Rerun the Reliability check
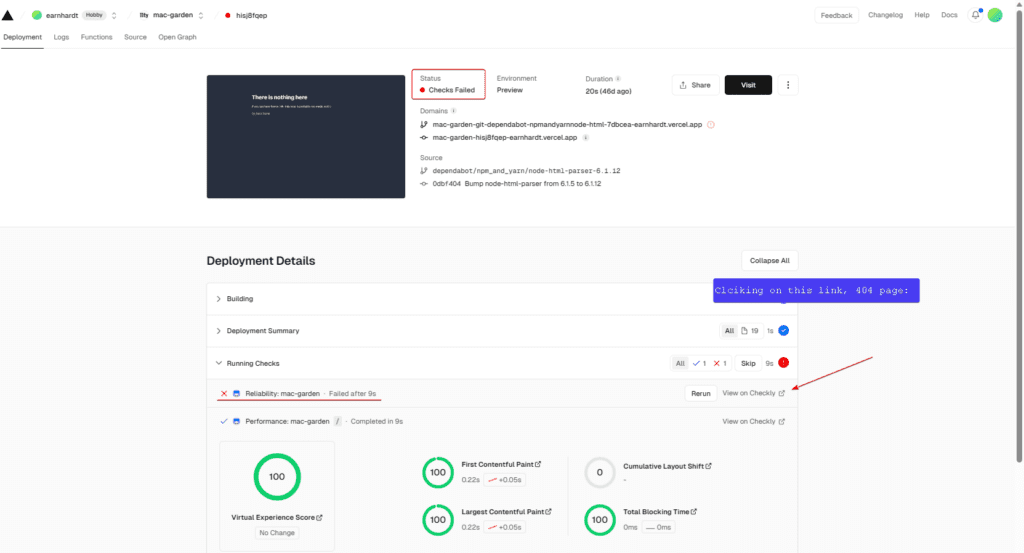Image resolution: width=1024 pixels, height=553 pixels. (x=701, y=394)
